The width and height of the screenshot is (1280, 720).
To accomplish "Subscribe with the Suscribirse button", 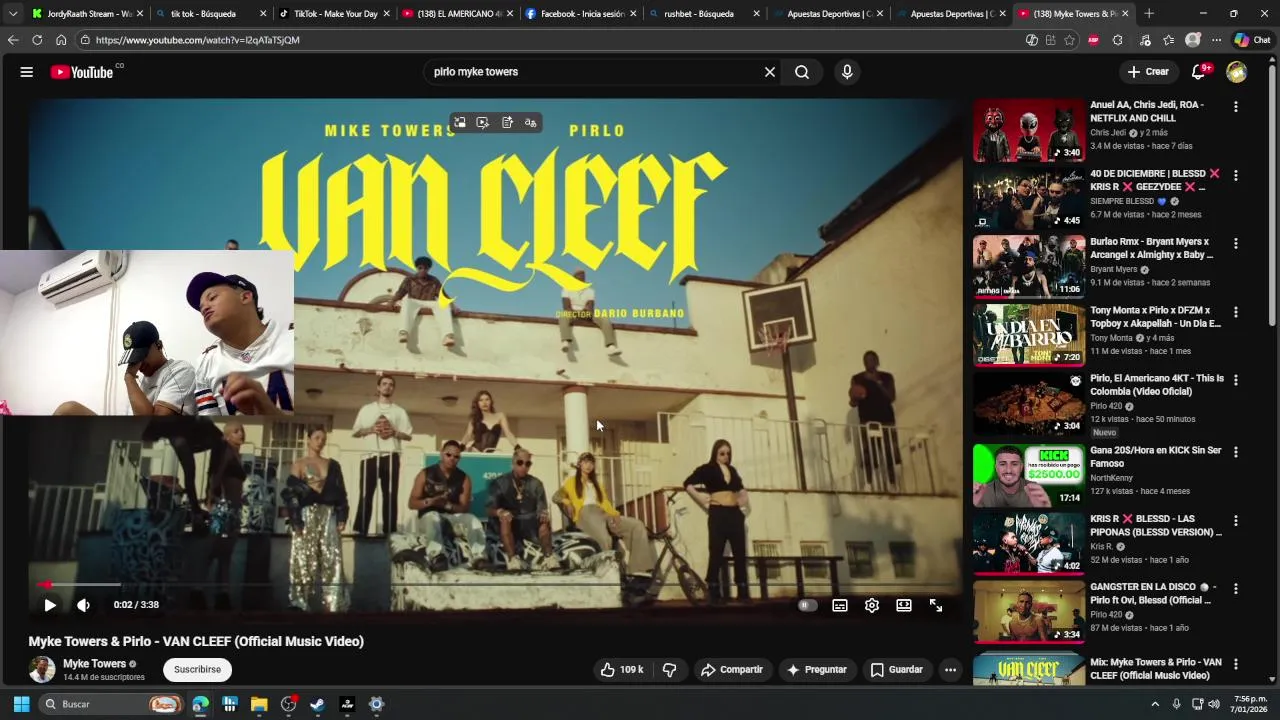I will click(197, 670).
